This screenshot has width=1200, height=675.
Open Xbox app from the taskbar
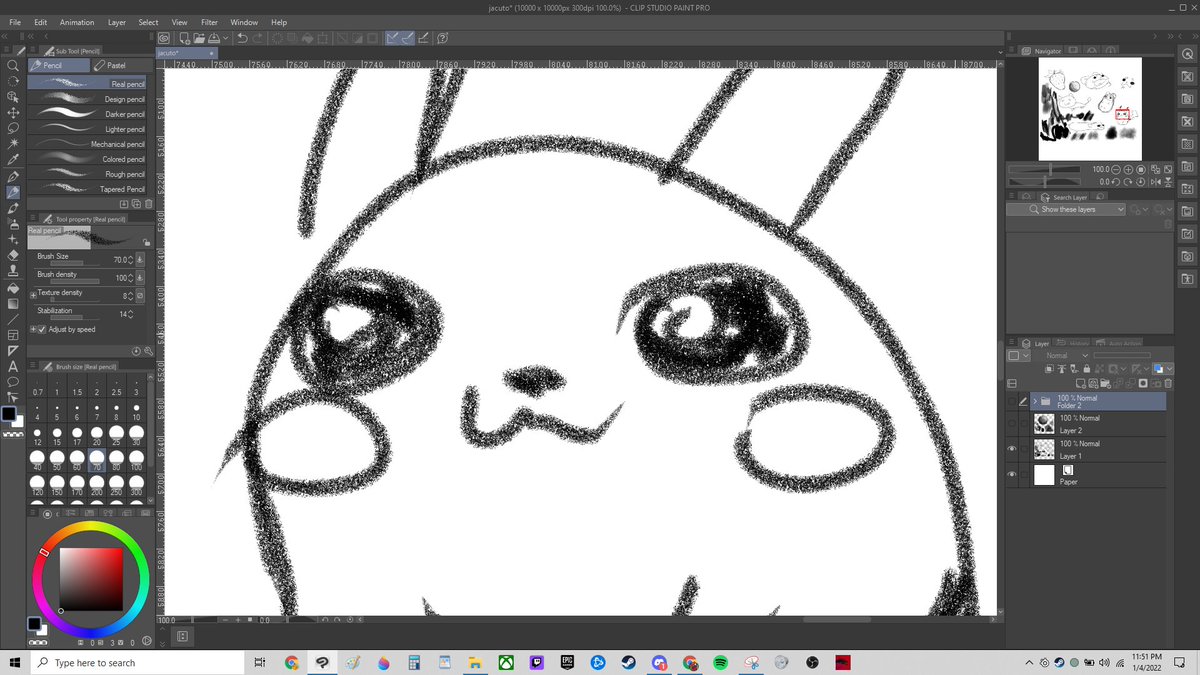click(x=506, y=662)
